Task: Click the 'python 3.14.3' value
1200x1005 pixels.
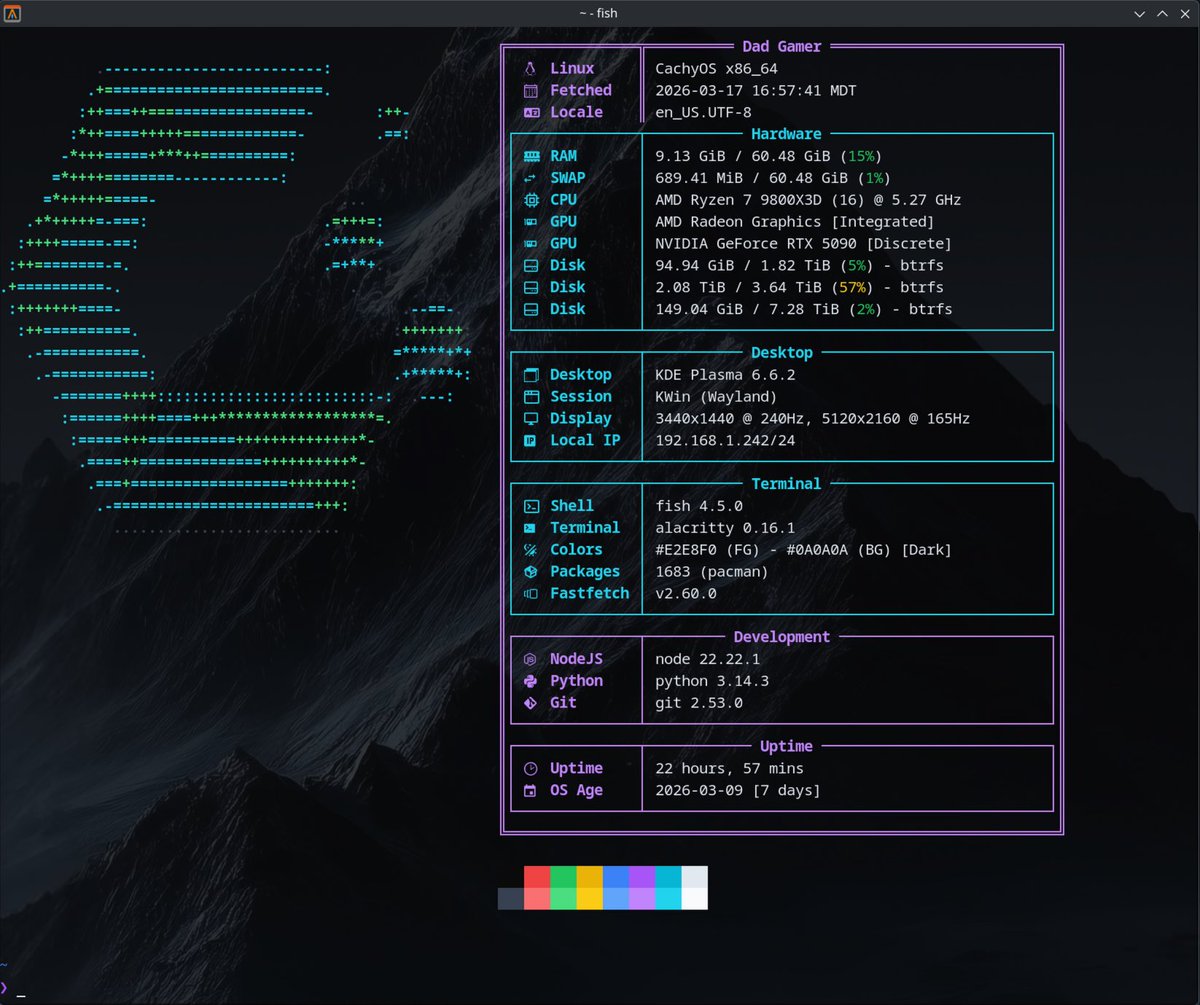Action: (x=712, y=682)
